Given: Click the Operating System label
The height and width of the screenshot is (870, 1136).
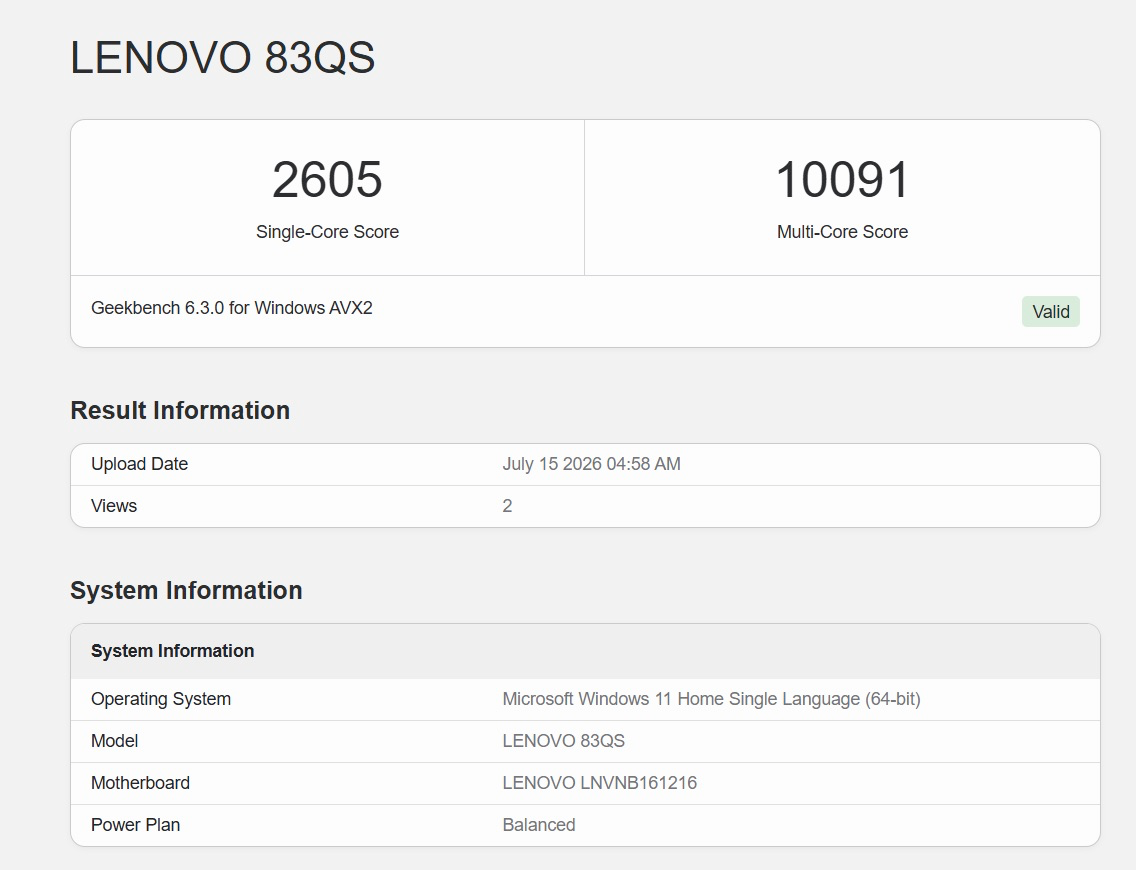Looking at the screenshot, I should pos(161,699).
